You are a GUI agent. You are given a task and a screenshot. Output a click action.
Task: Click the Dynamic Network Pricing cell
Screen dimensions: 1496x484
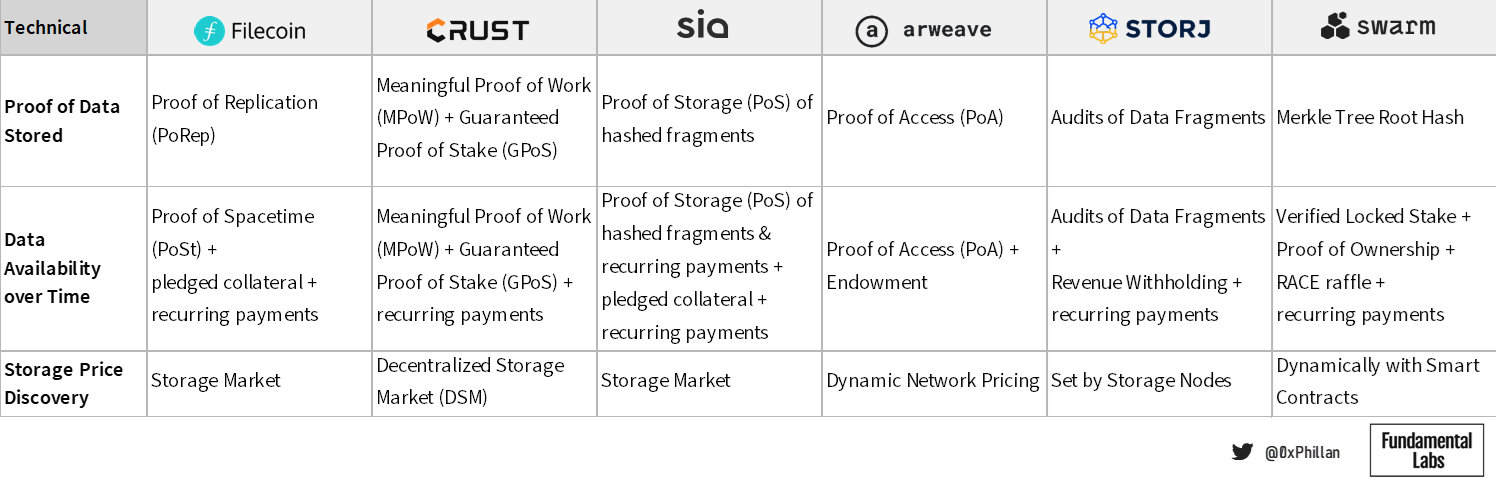click(x=933, y=381)
